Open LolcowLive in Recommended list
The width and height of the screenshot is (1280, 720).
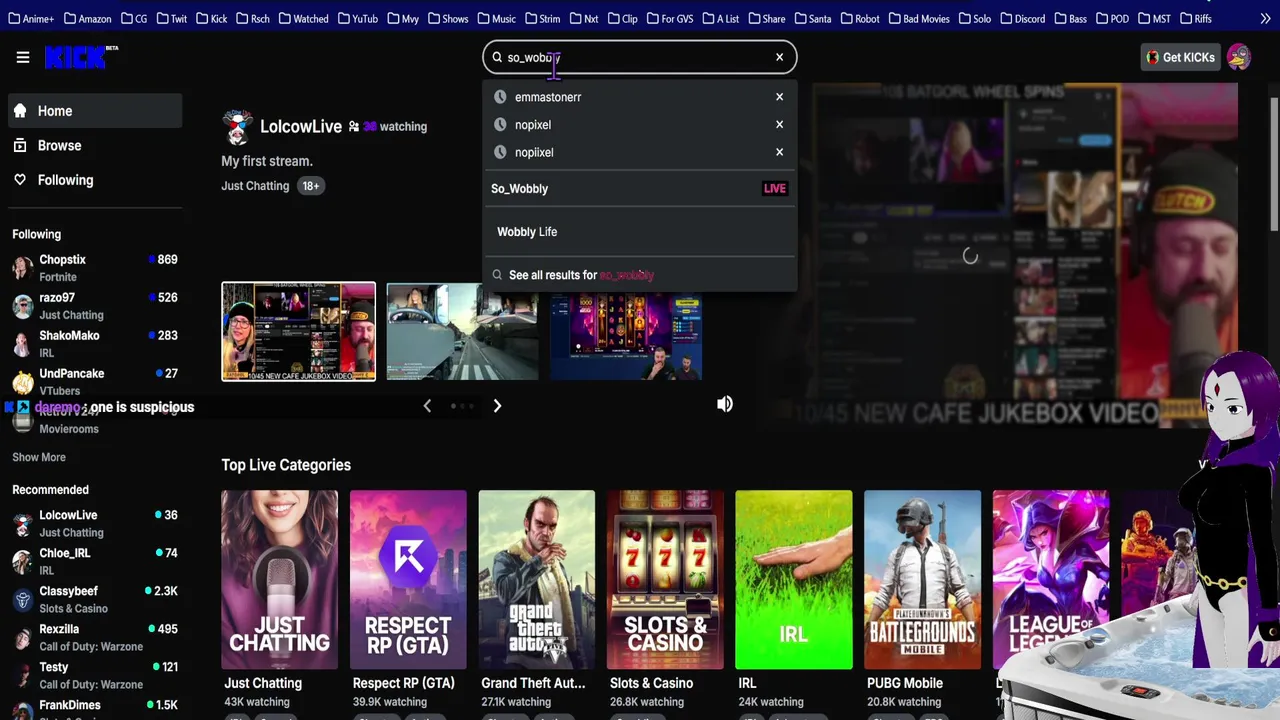(95, 523)
